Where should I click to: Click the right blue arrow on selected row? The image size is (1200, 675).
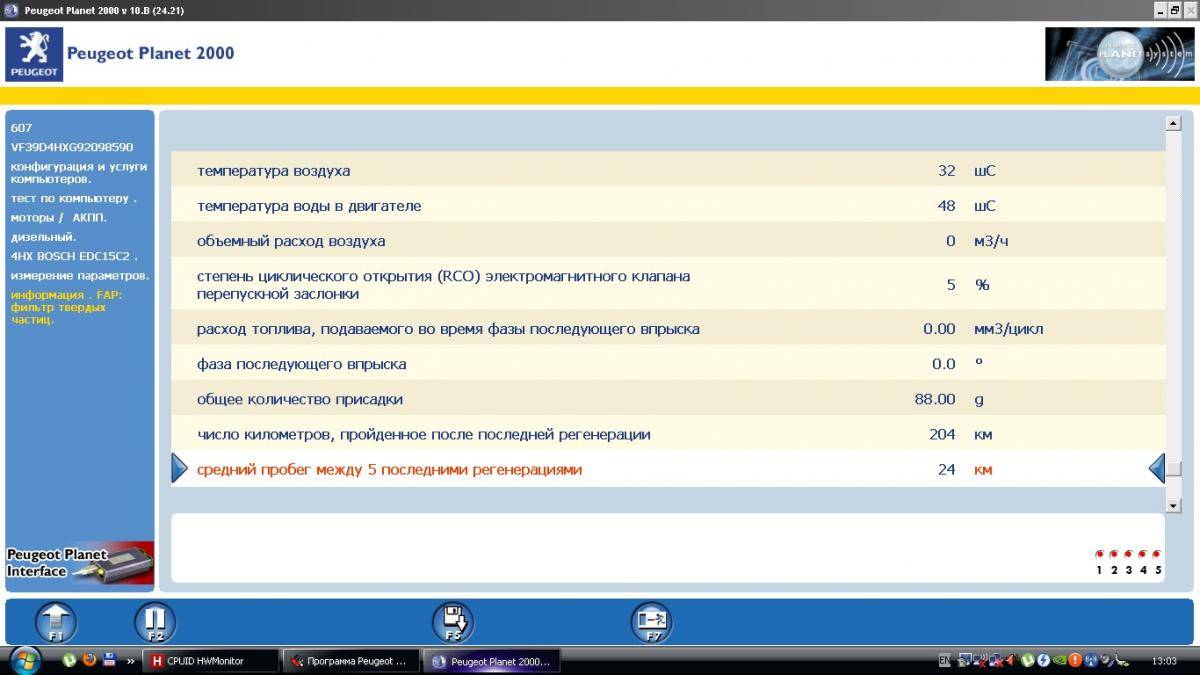pyautogui.click(x=1157, y=468)
